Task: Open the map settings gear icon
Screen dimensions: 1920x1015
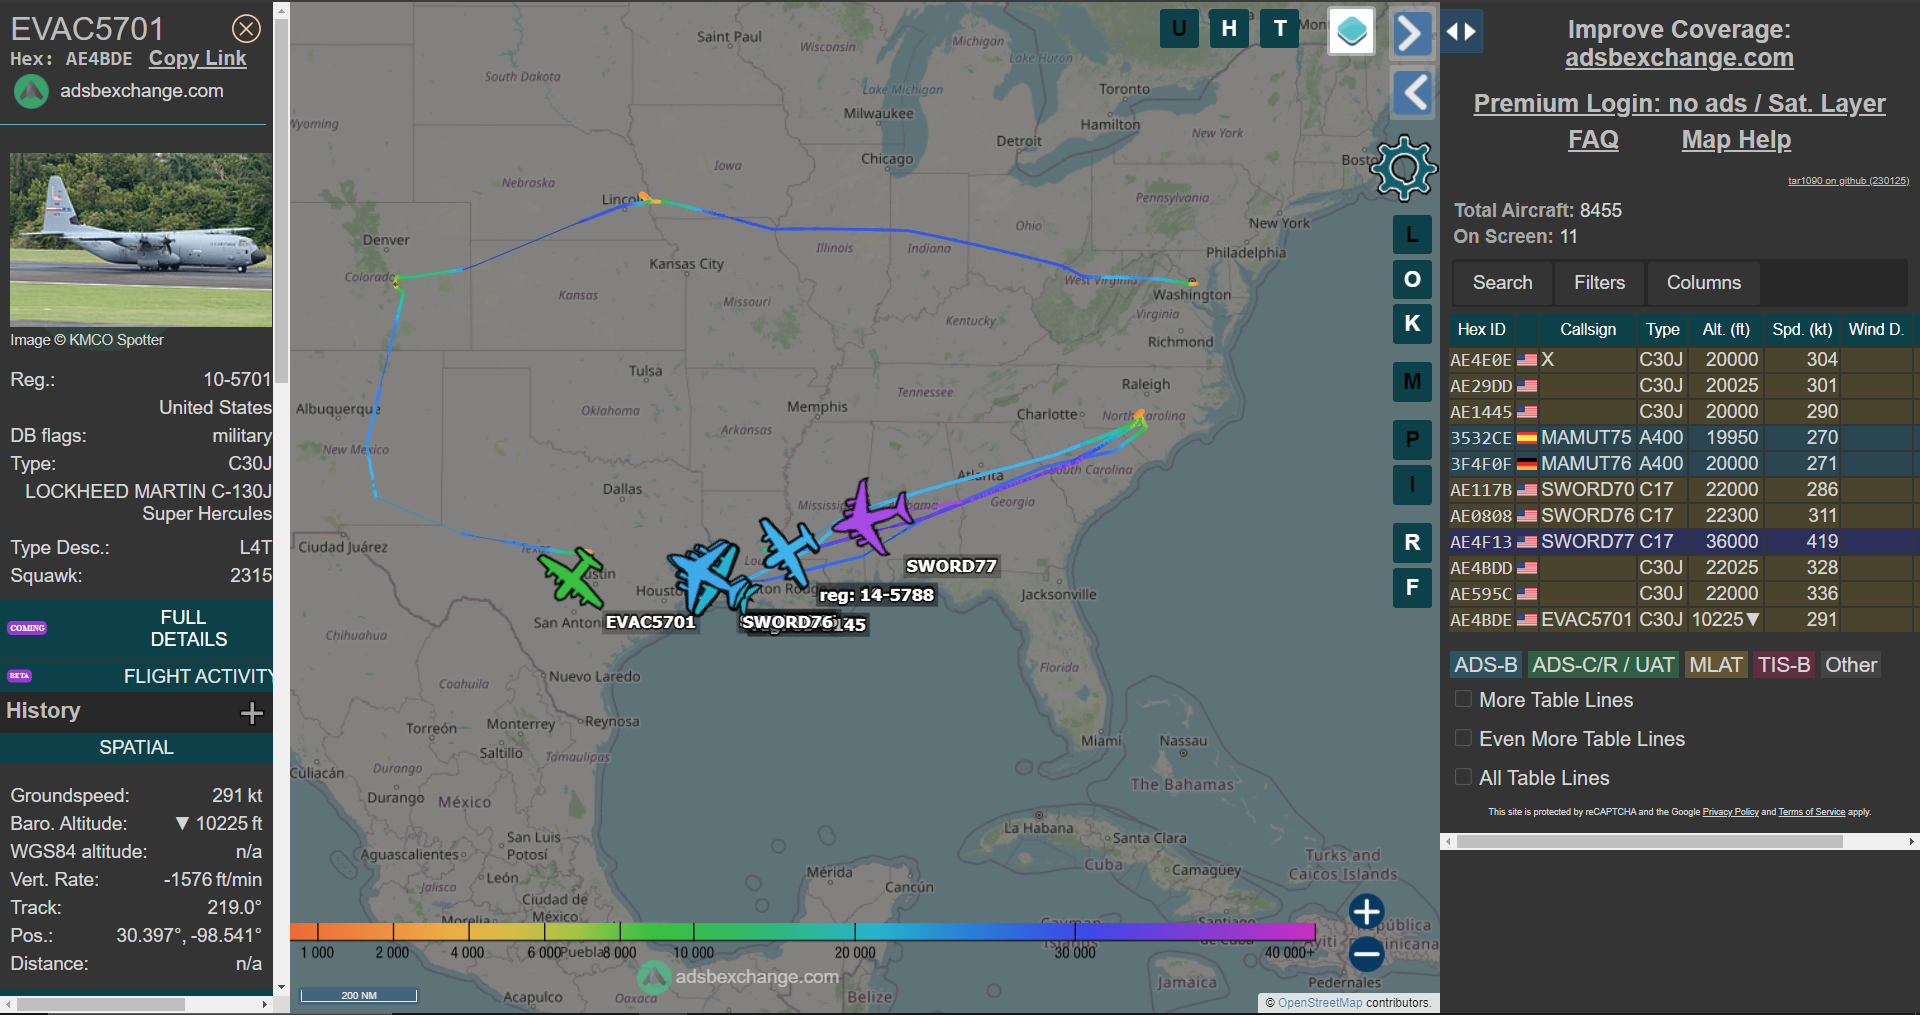Action: click(x=1404, y=167)
